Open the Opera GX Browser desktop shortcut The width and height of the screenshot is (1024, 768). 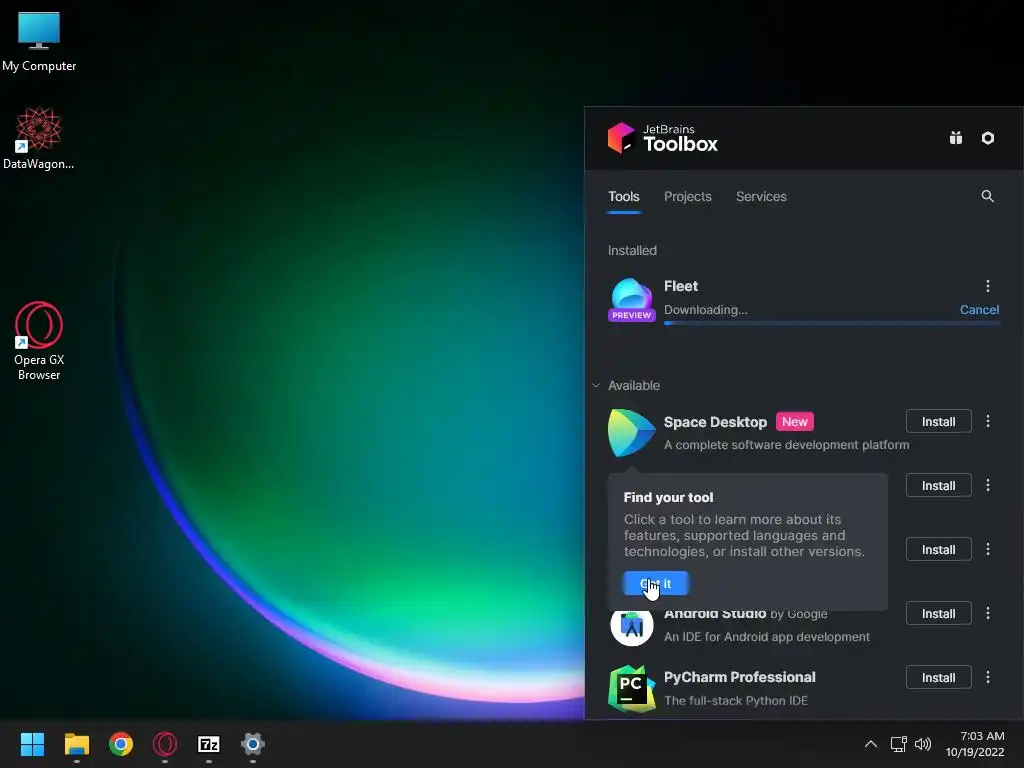point(39,341)
